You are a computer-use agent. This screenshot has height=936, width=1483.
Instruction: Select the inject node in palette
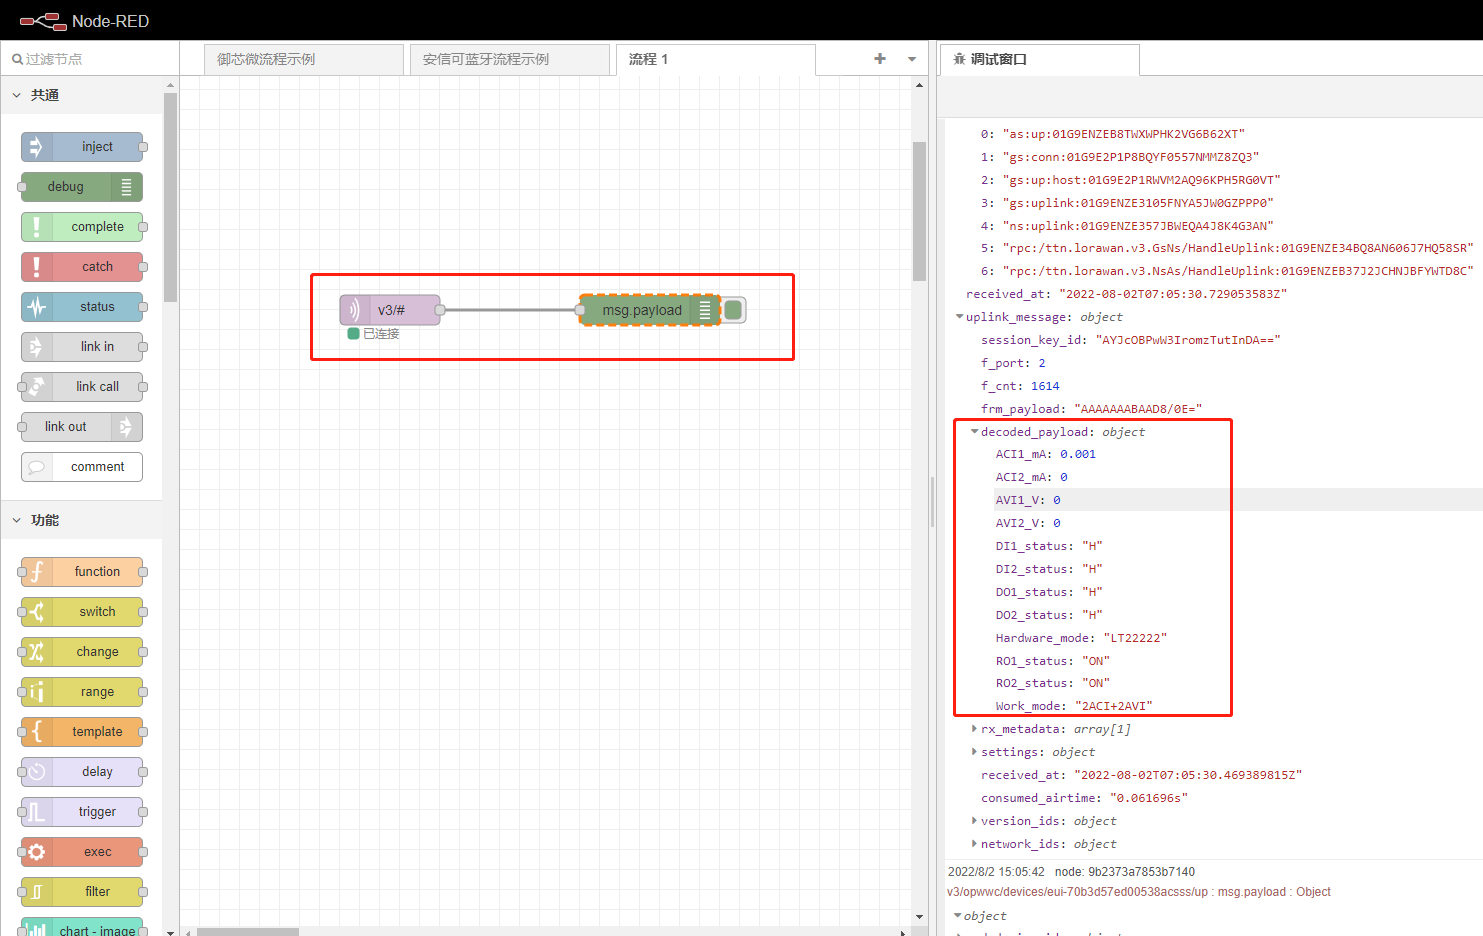pyautogui.click(x=82, y=147)
